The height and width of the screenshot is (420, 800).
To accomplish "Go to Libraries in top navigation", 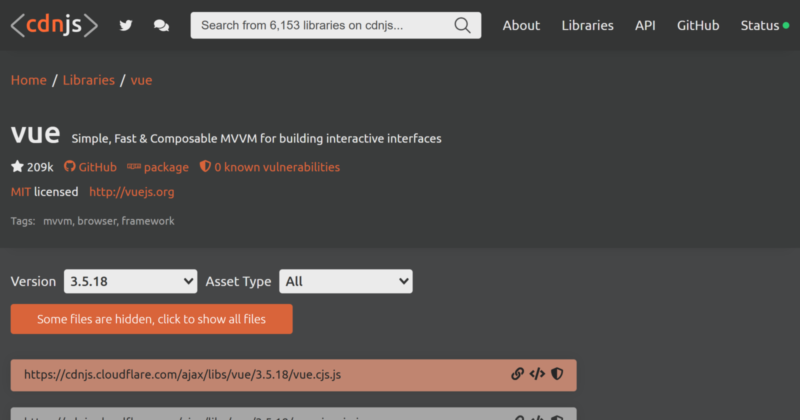I will pyautogui.click(x=587, y=26).
